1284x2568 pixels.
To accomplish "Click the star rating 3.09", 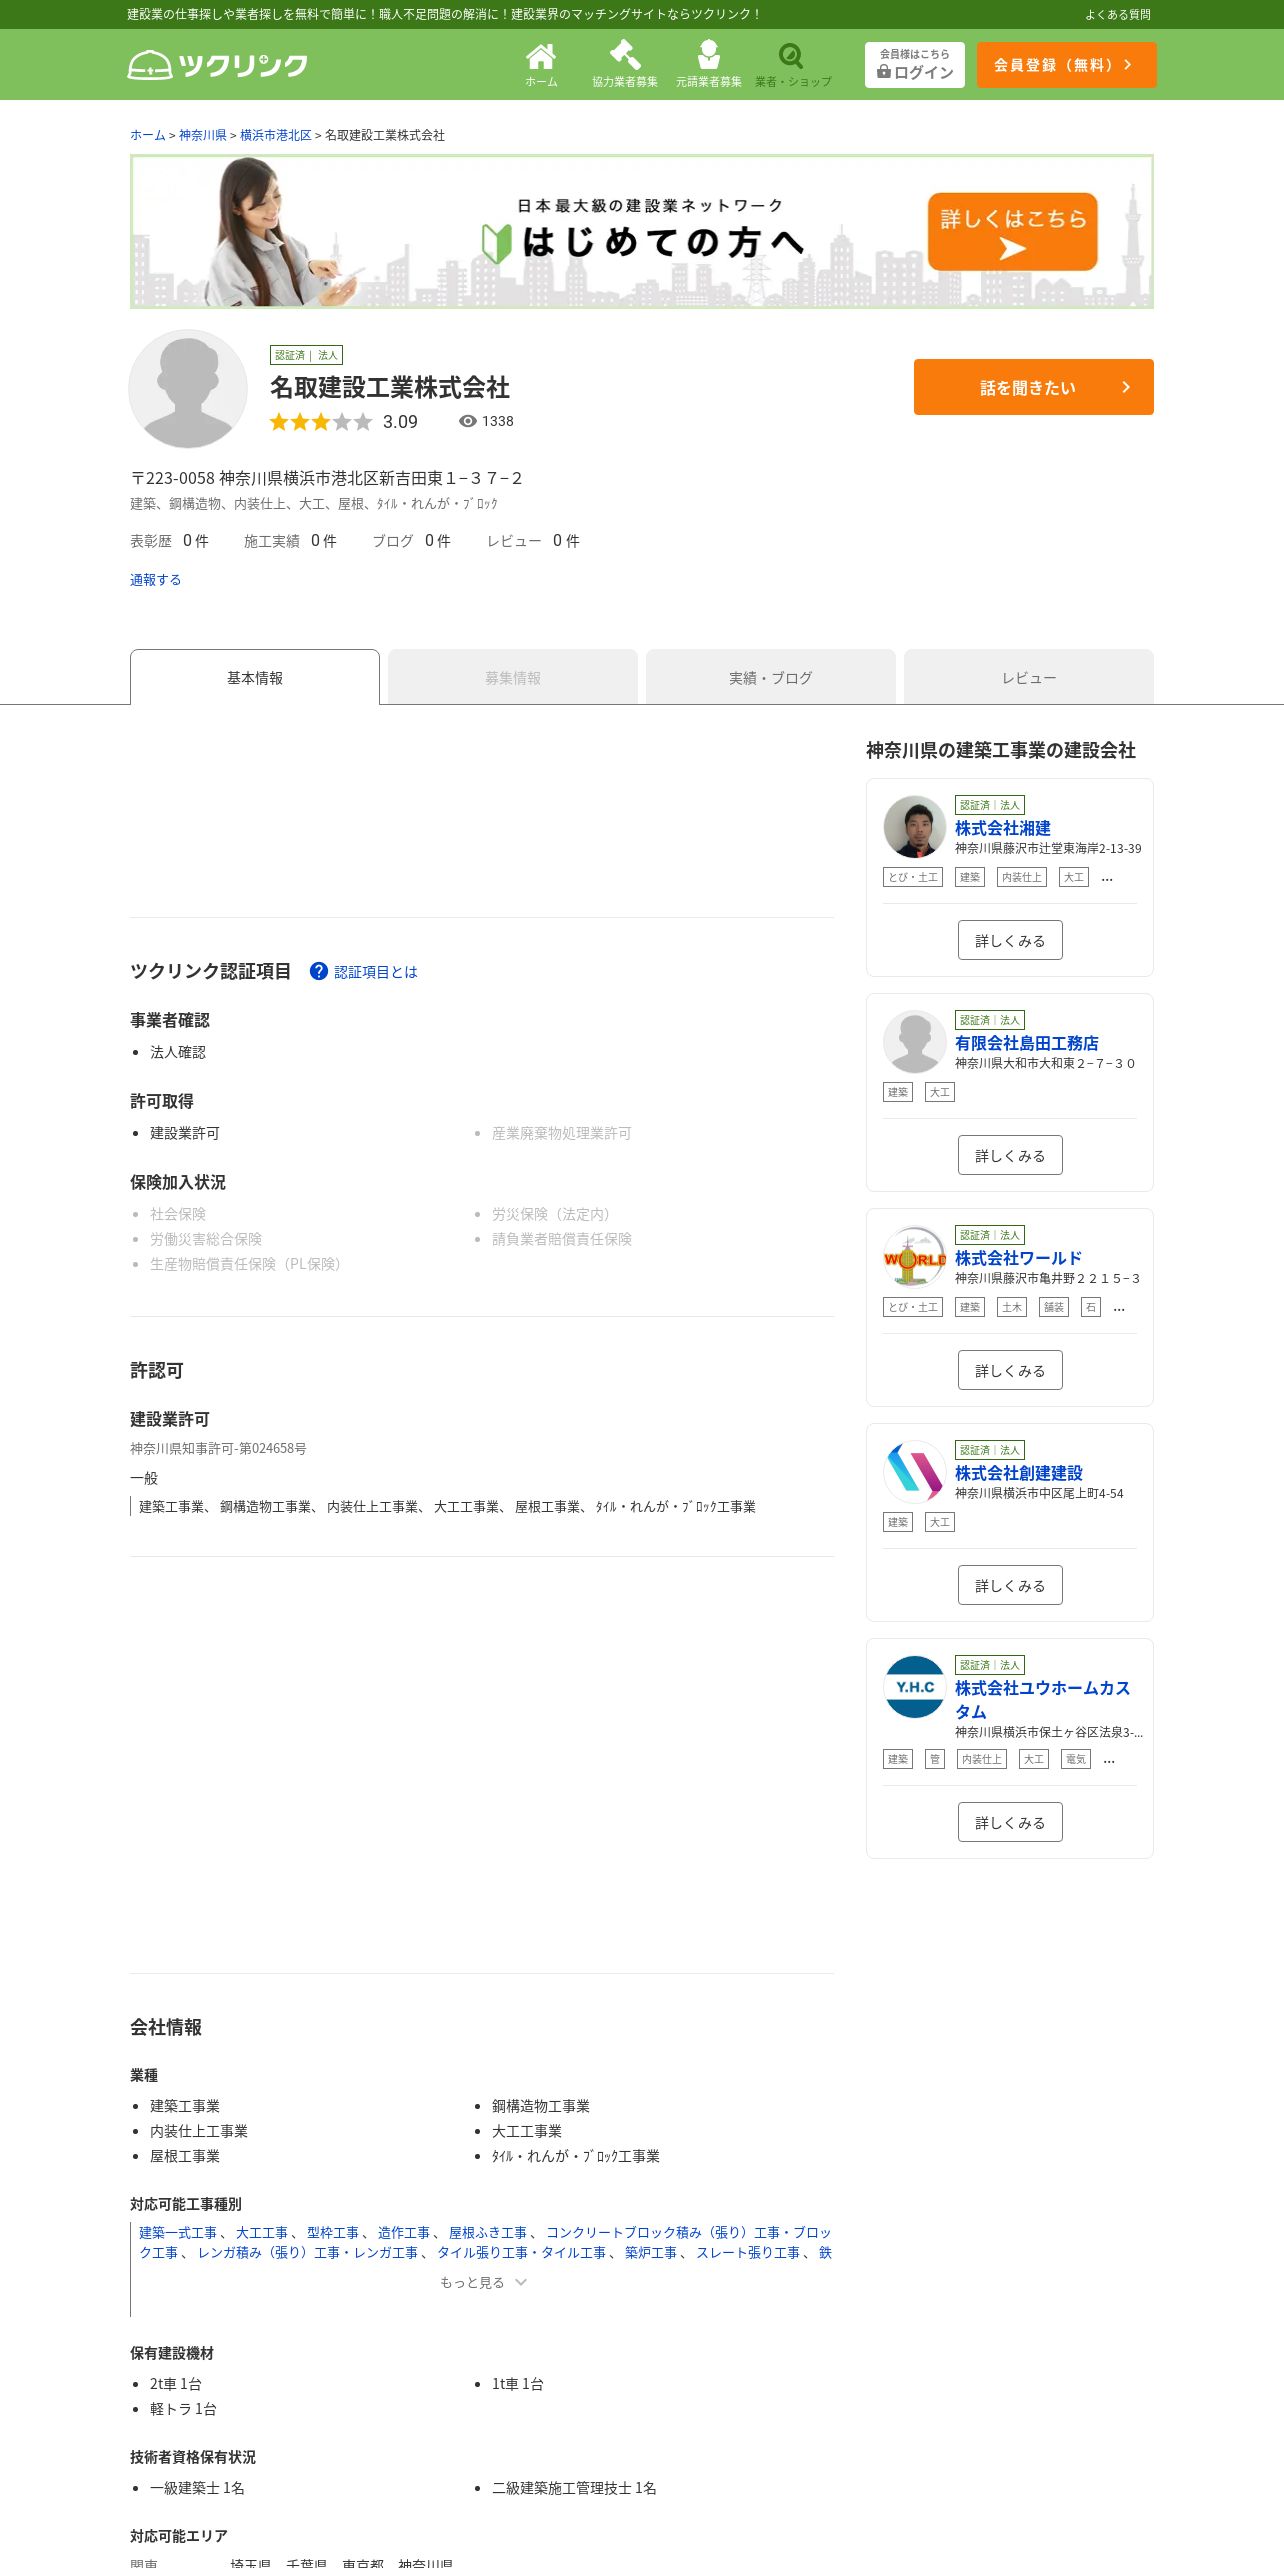I will [x=343, y=422].
